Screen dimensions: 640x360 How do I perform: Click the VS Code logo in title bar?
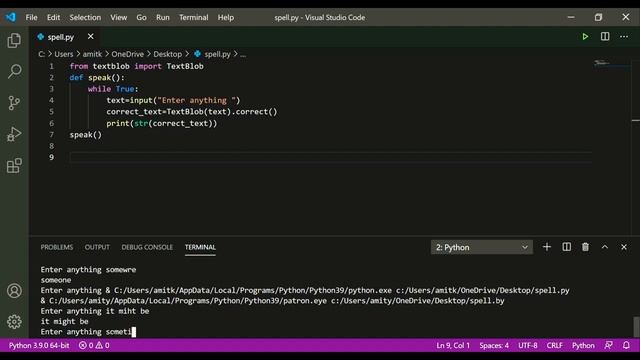(x=11, y=17)
